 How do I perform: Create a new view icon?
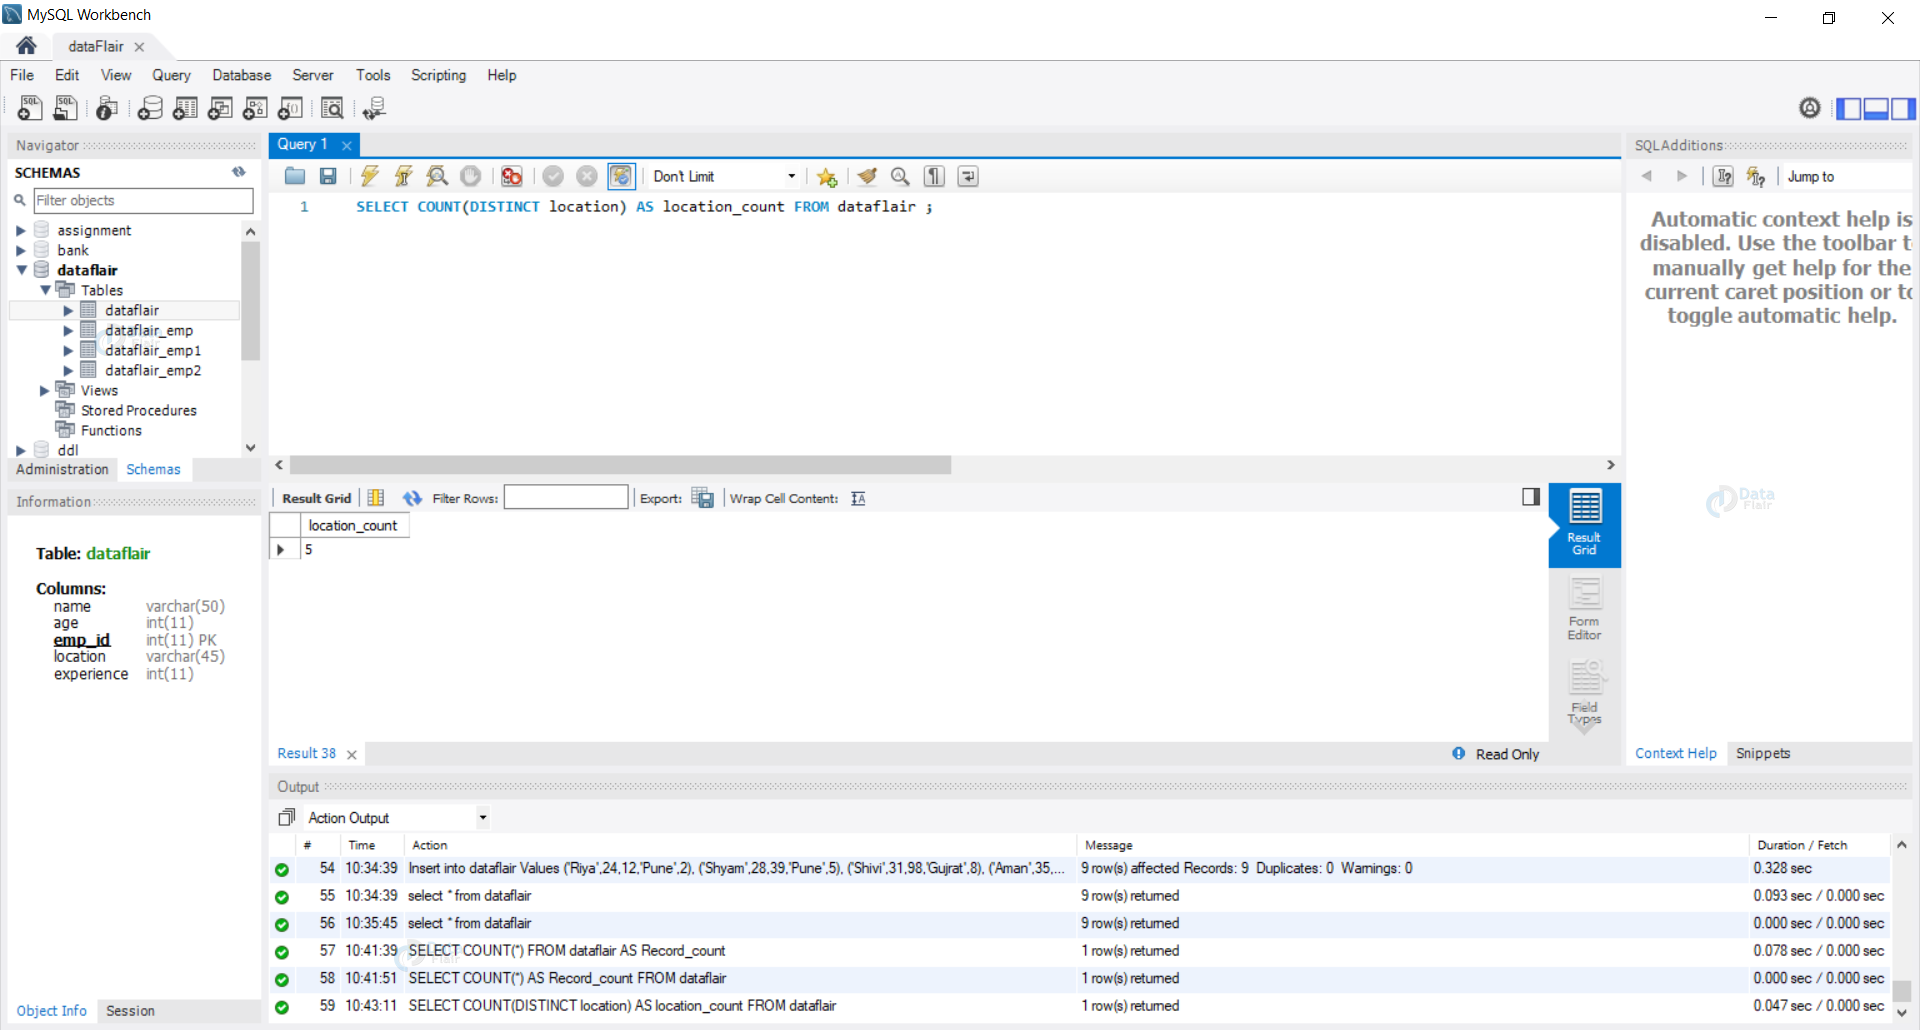point(220,108)
